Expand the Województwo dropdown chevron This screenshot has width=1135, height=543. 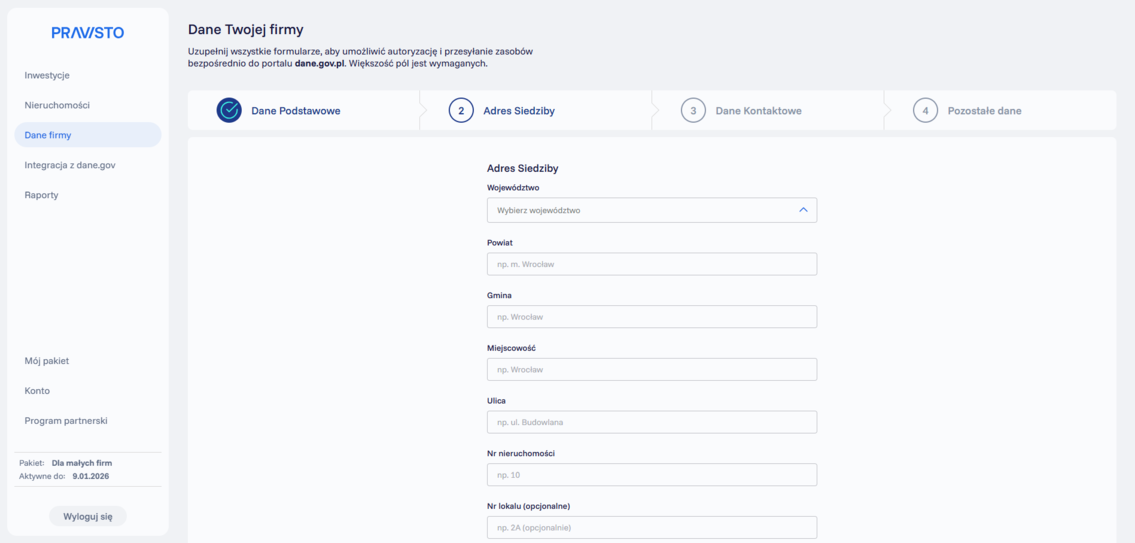pyautogui.click(x=803, y=210)
